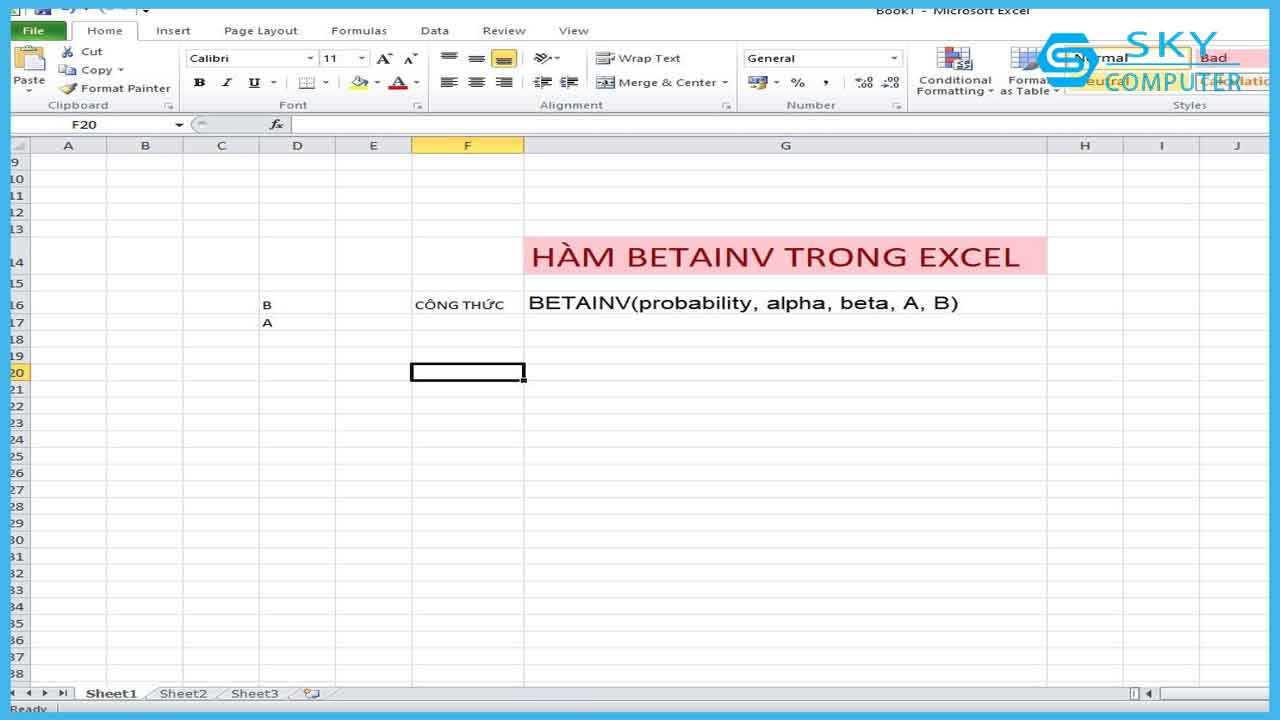This screenshot has width=1280, height=720.
Task: Increase decimal places
Action: [864, 83]
